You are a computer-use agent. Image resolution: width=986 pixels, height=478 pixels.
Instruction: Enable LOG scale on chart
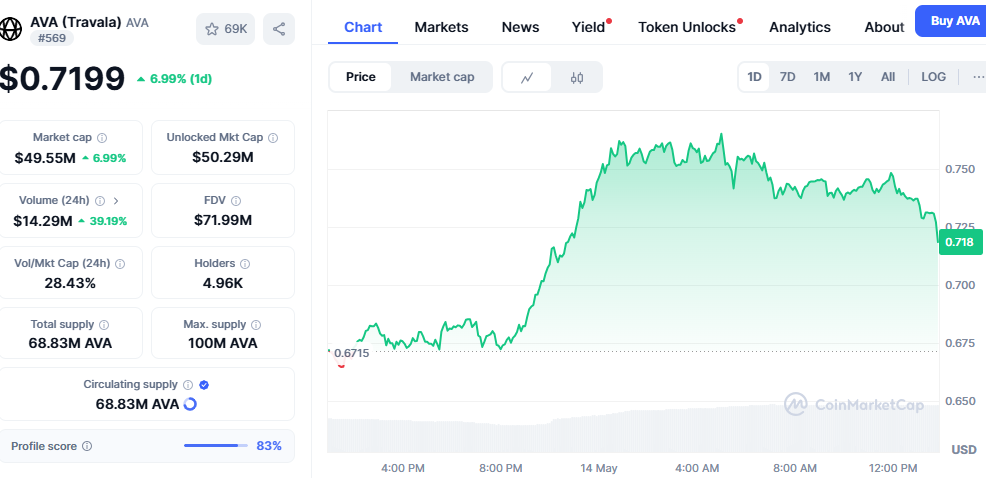pos(933,77)
